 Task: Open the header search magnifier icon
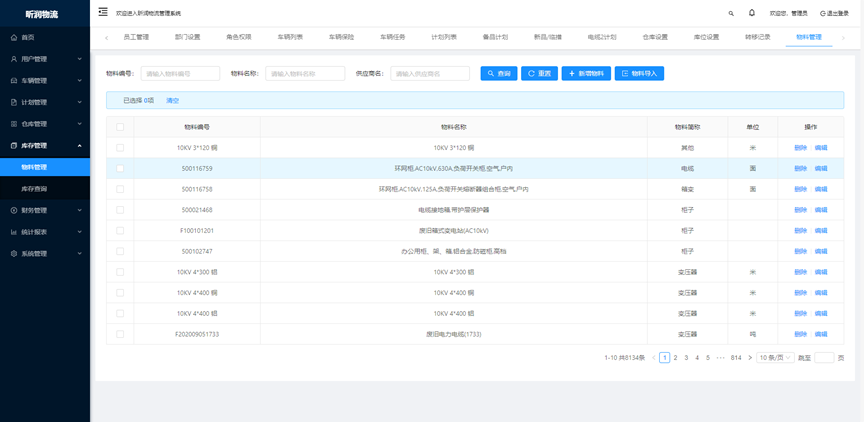click(731, 13)
